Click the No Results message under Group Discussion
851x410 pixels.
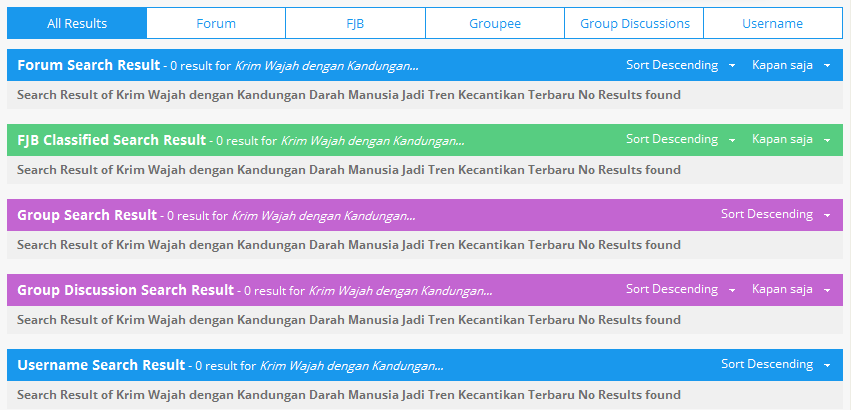pyautogui.click(x=348, y=320)
